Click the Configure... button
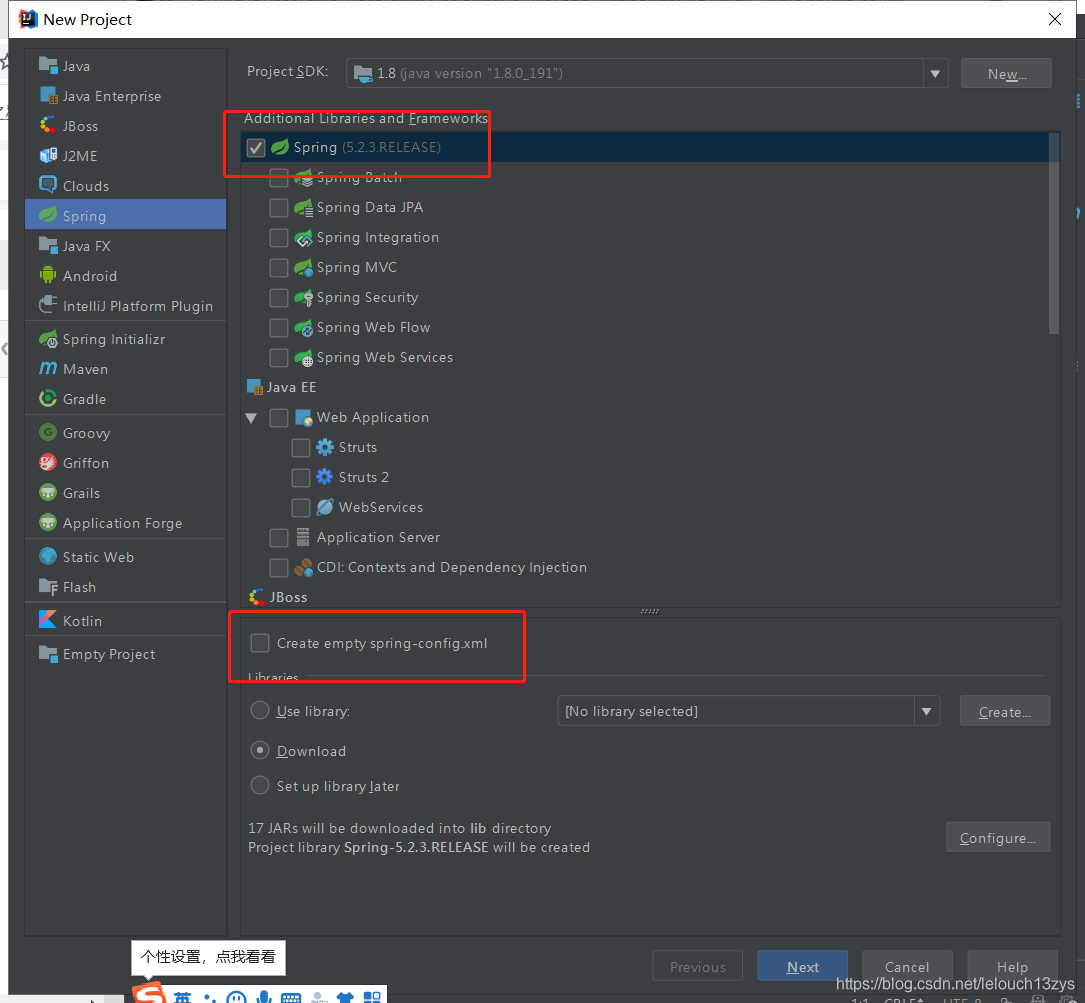 pos(997,837)
